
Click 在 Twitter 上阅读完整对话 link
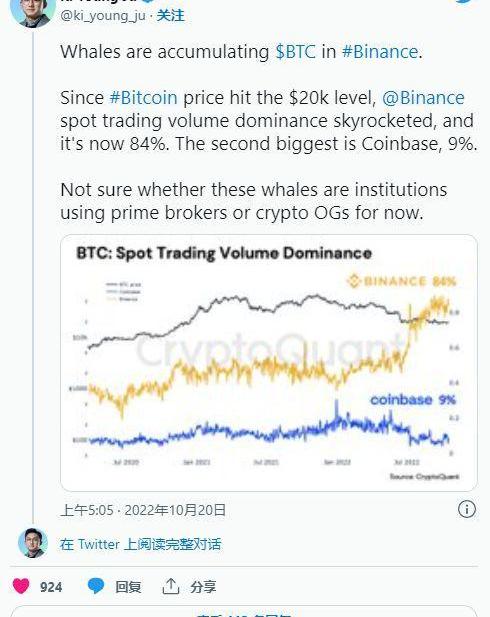point(141,544)
